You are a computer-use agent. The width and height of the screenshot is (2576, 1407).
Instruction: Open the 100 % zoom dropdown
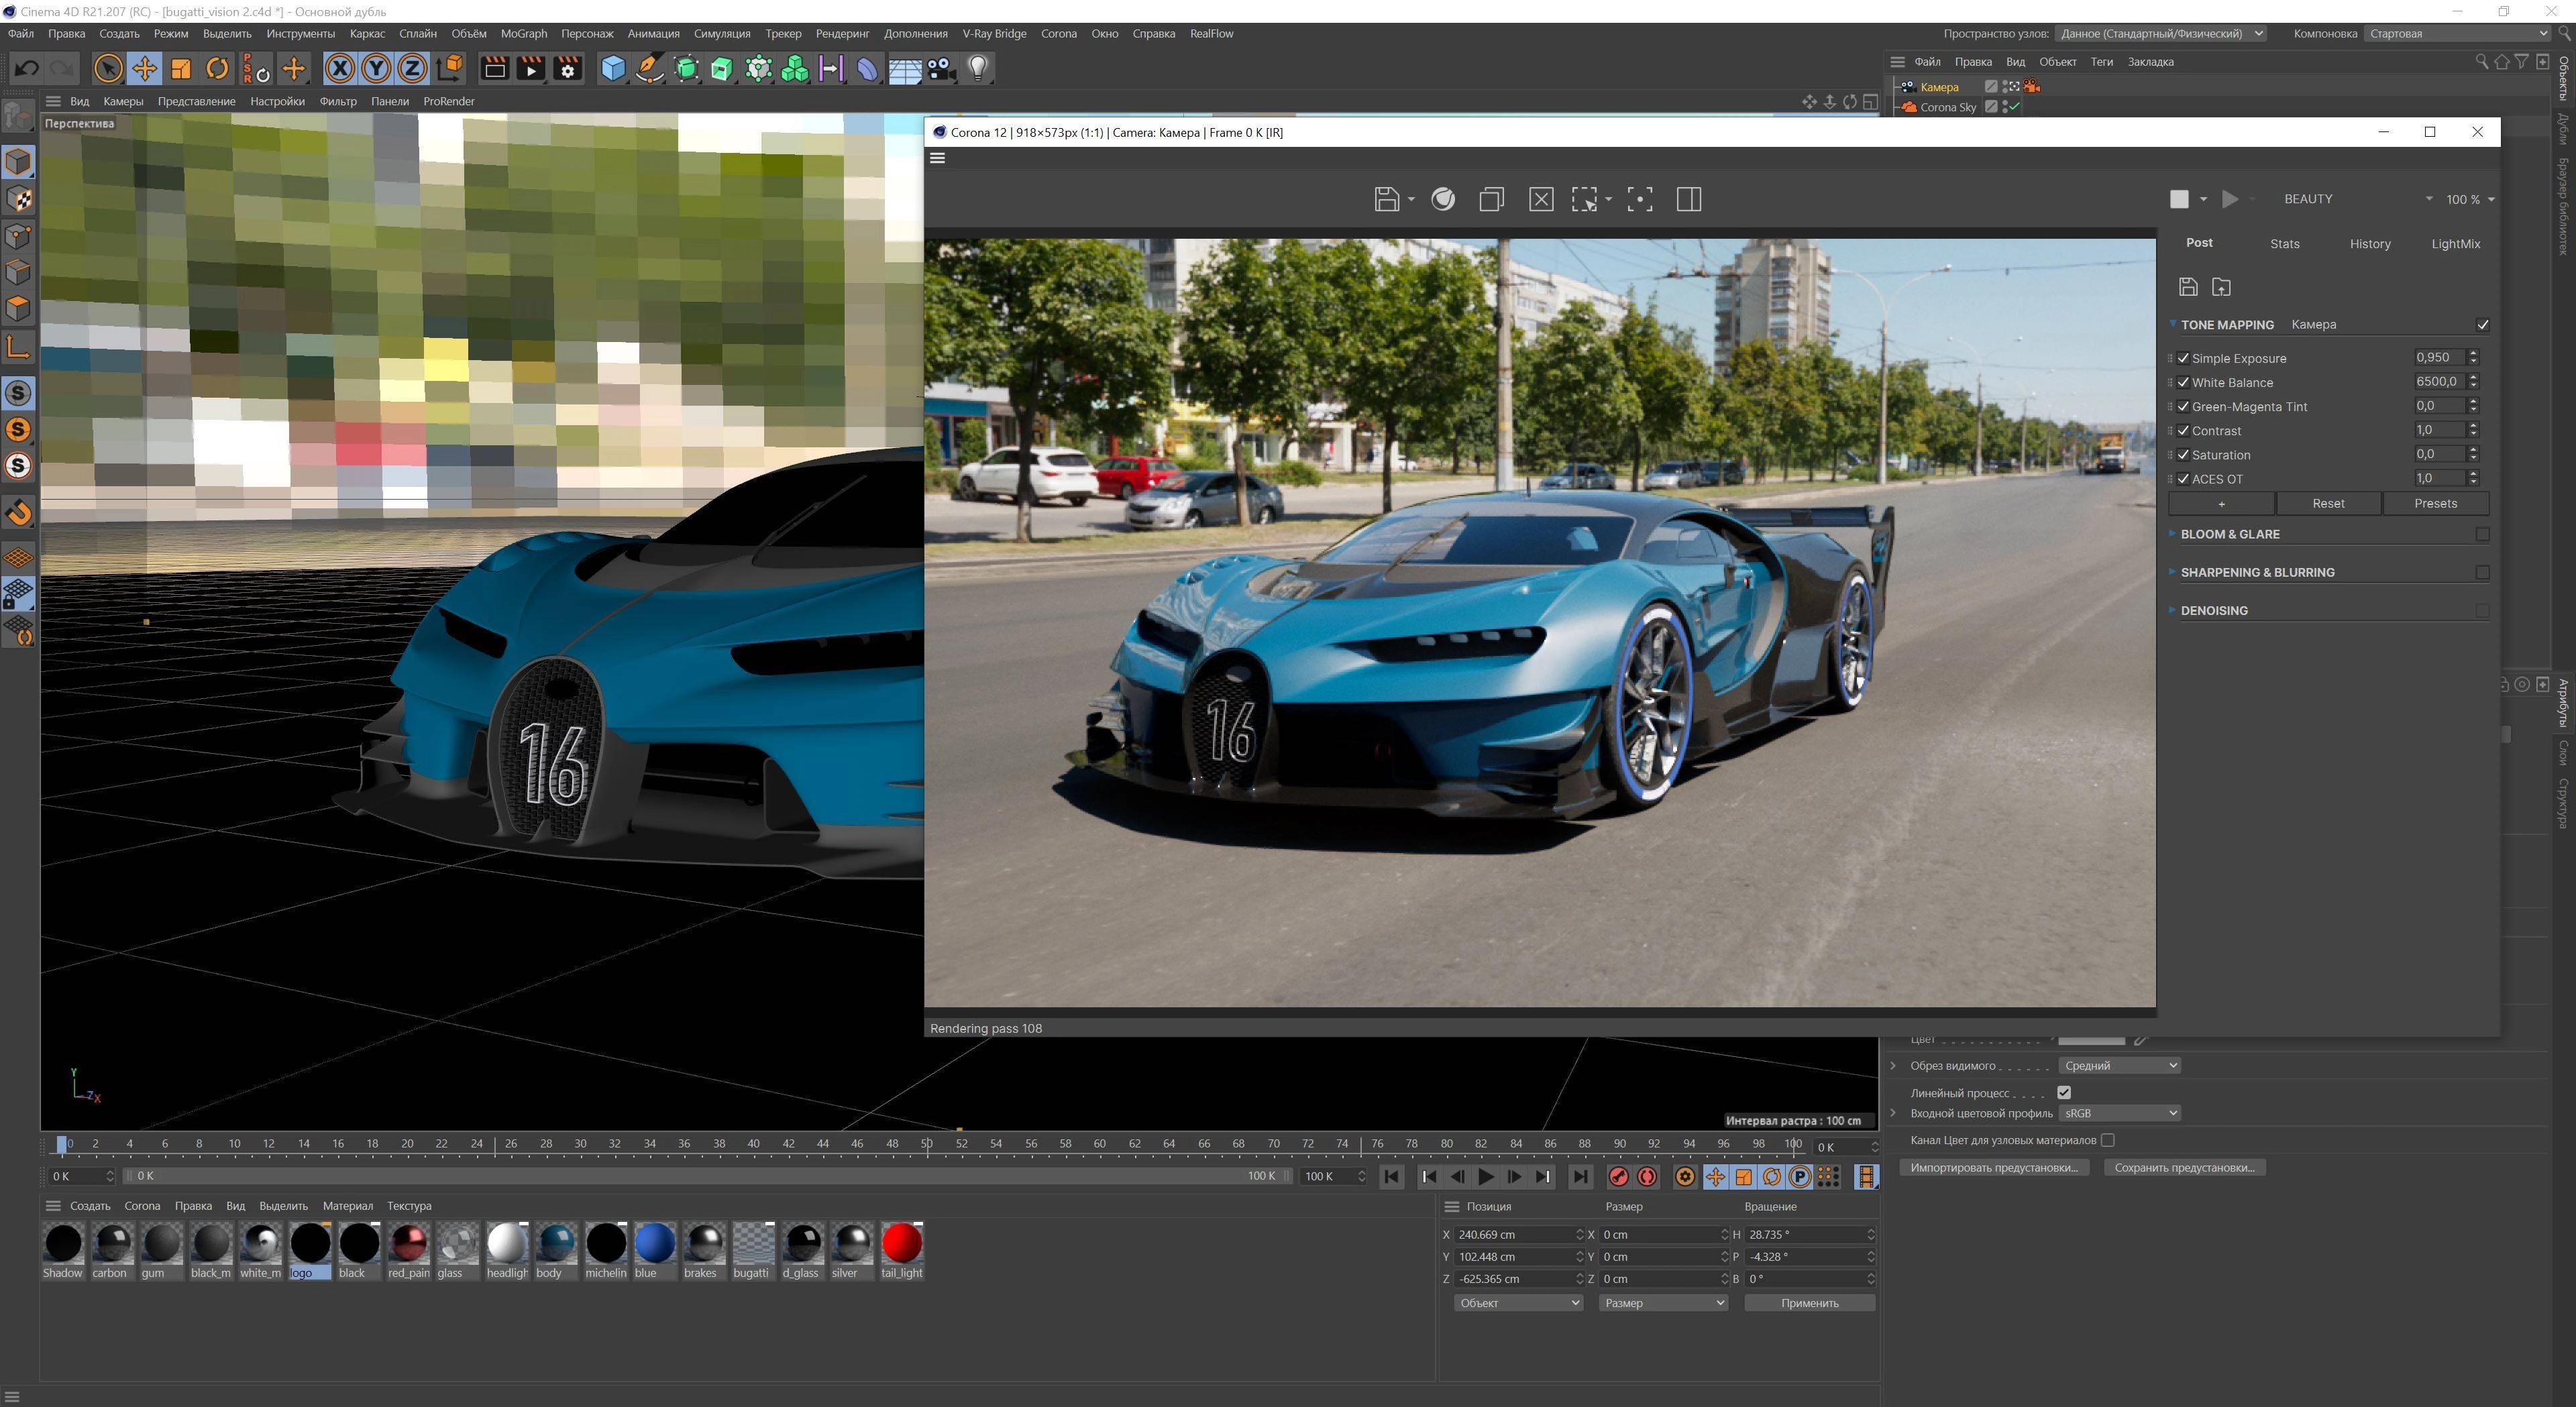click(x=2469, y=199)
